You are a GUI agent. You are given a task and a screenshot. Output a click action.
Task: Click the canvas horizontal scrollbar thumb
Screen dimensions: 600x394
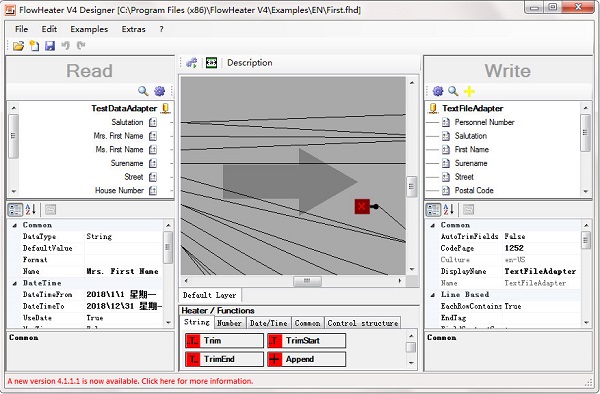click(307, 281)
